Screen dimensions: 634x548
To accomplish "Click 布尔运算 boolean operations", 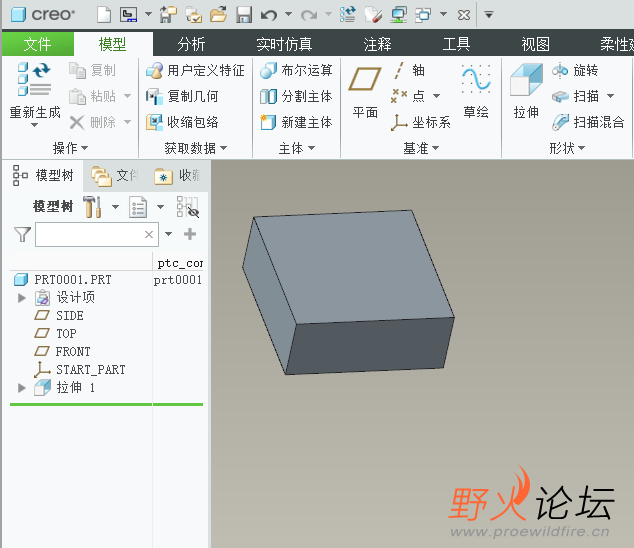I will coord(296,70).
